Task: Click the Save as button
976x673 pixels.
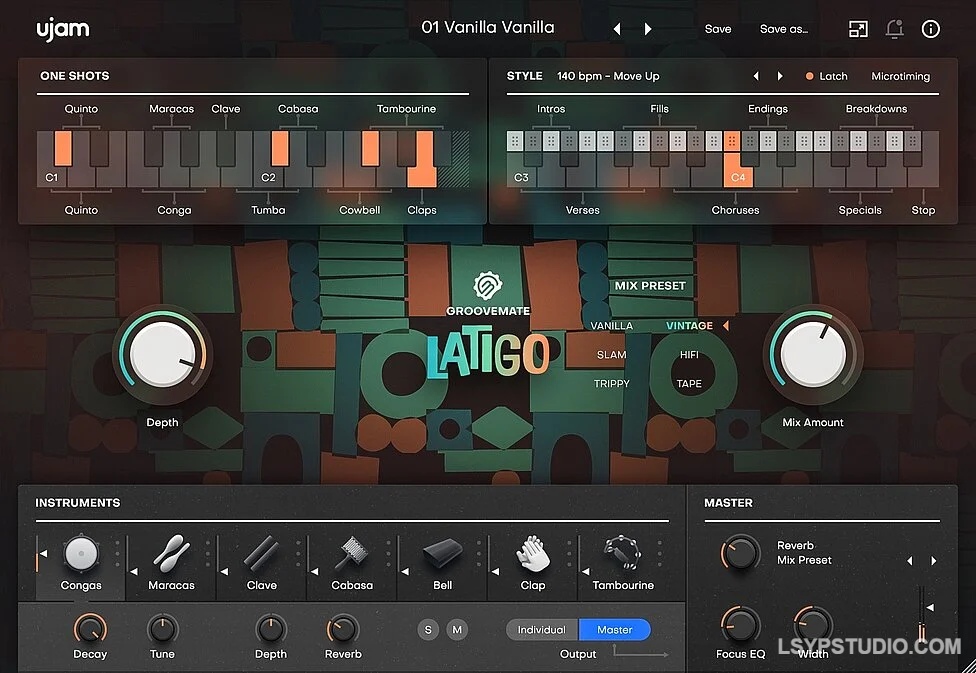Action: pos(784,29)
